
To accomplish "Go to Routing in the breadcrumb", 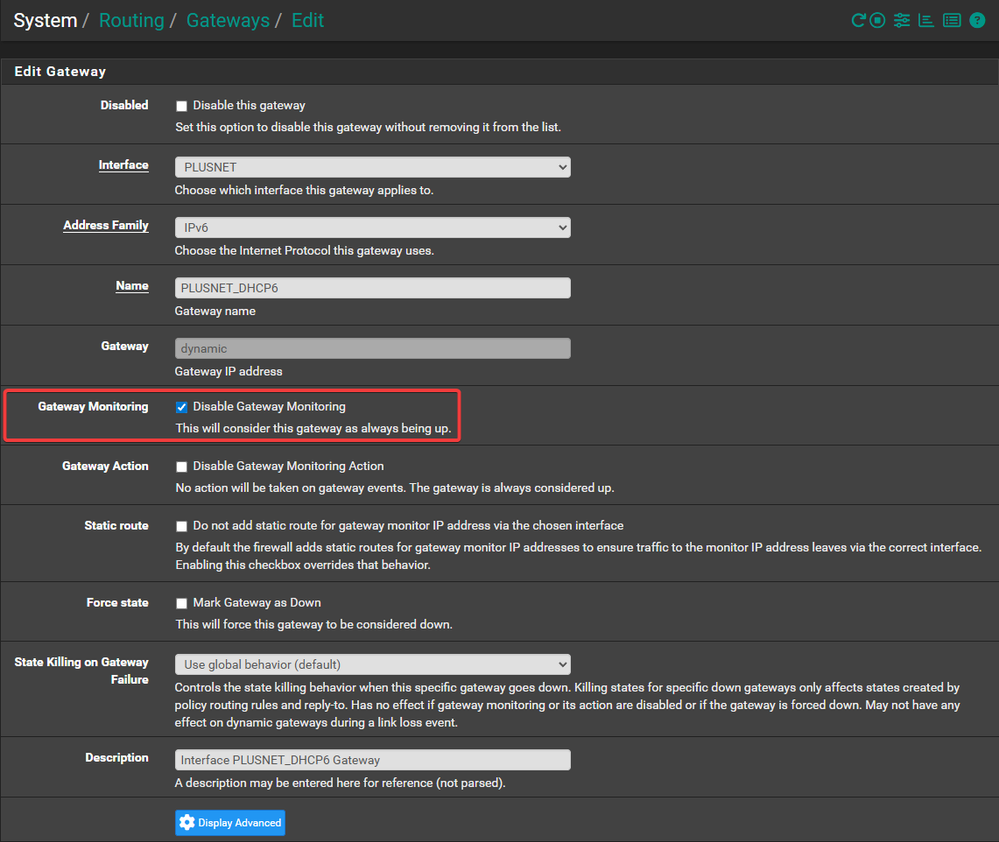I will pos(131,20).
